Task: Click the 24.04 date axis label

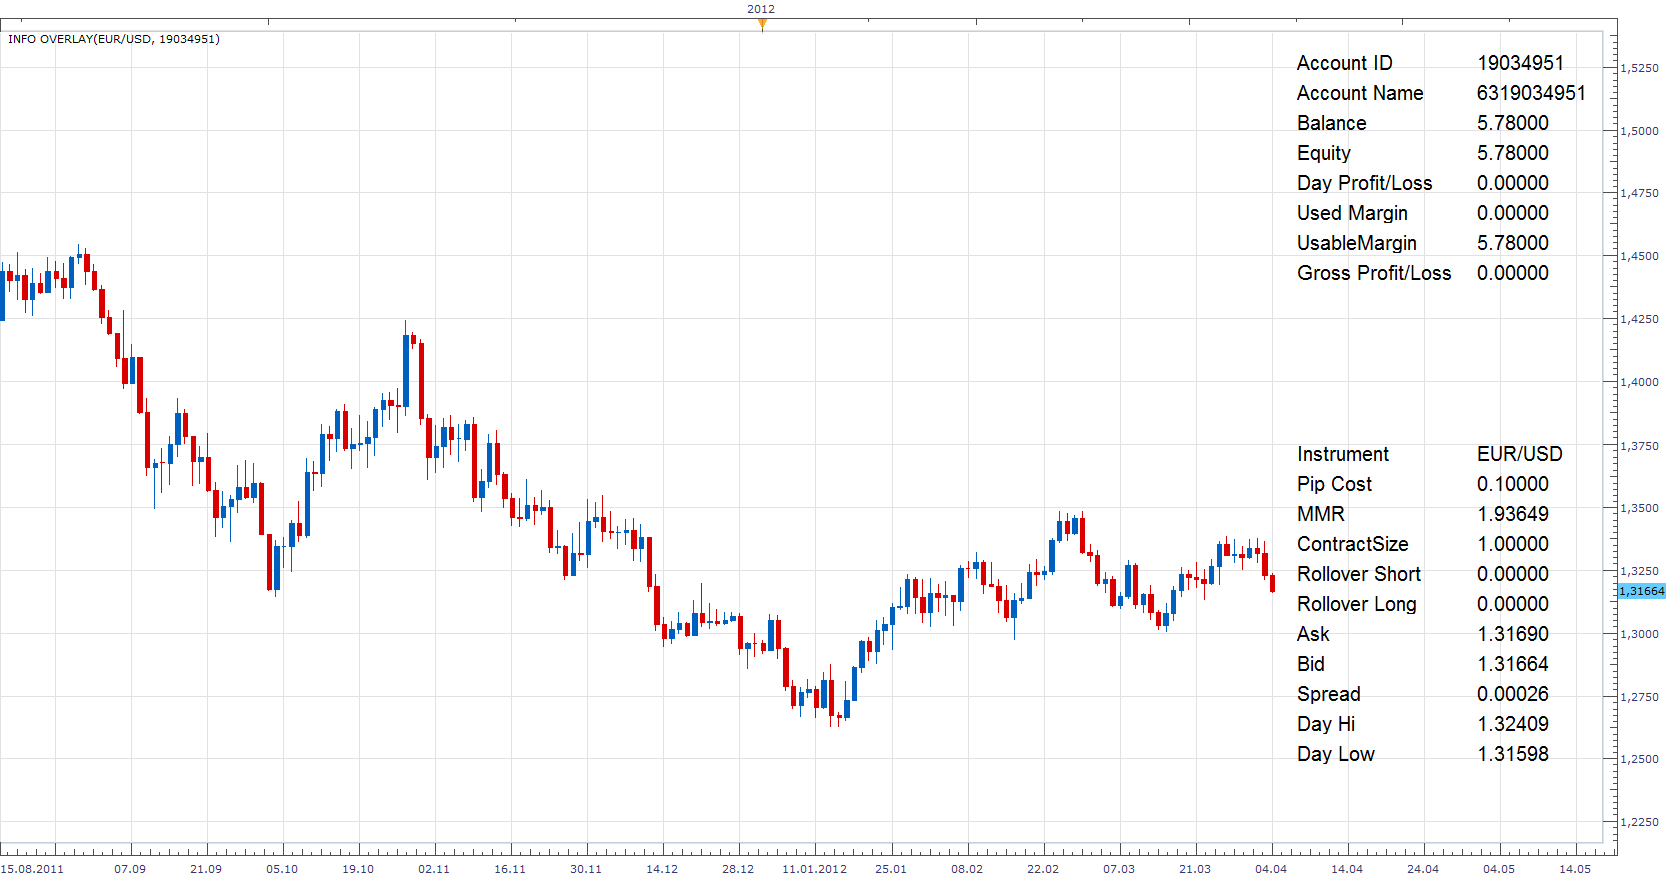Action: pos(1423,869)
